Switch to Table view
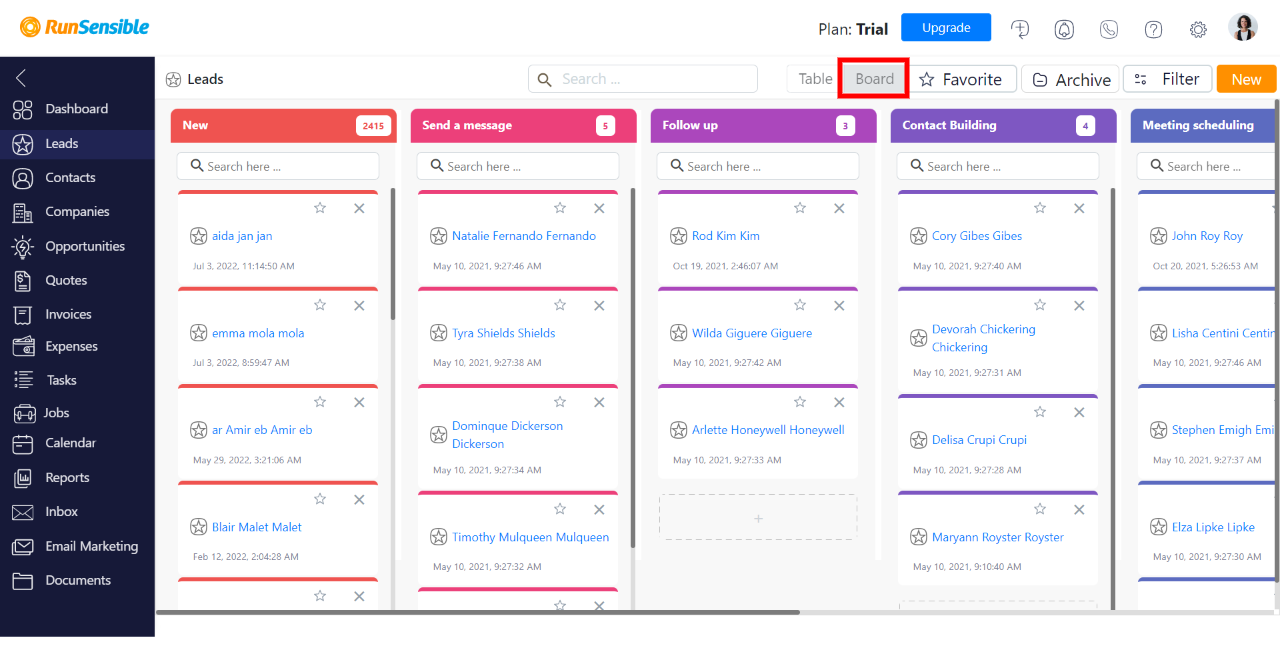 (x=815, y=79)
